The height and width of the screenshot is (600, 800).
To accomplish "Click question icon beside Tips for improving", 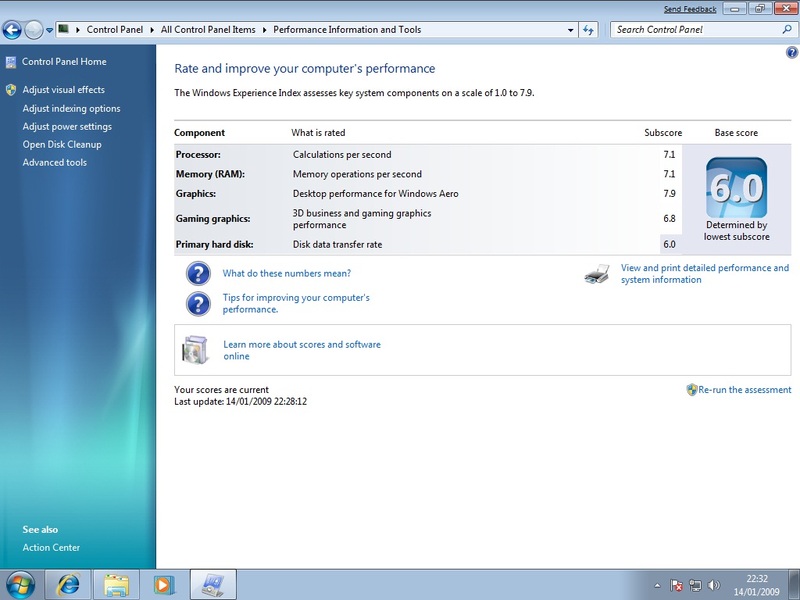I will pos(198,304).
